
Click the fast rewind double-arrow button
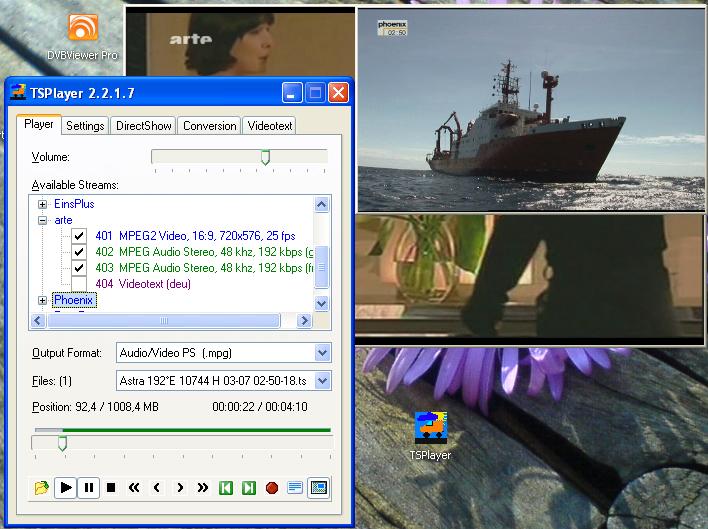134,488
